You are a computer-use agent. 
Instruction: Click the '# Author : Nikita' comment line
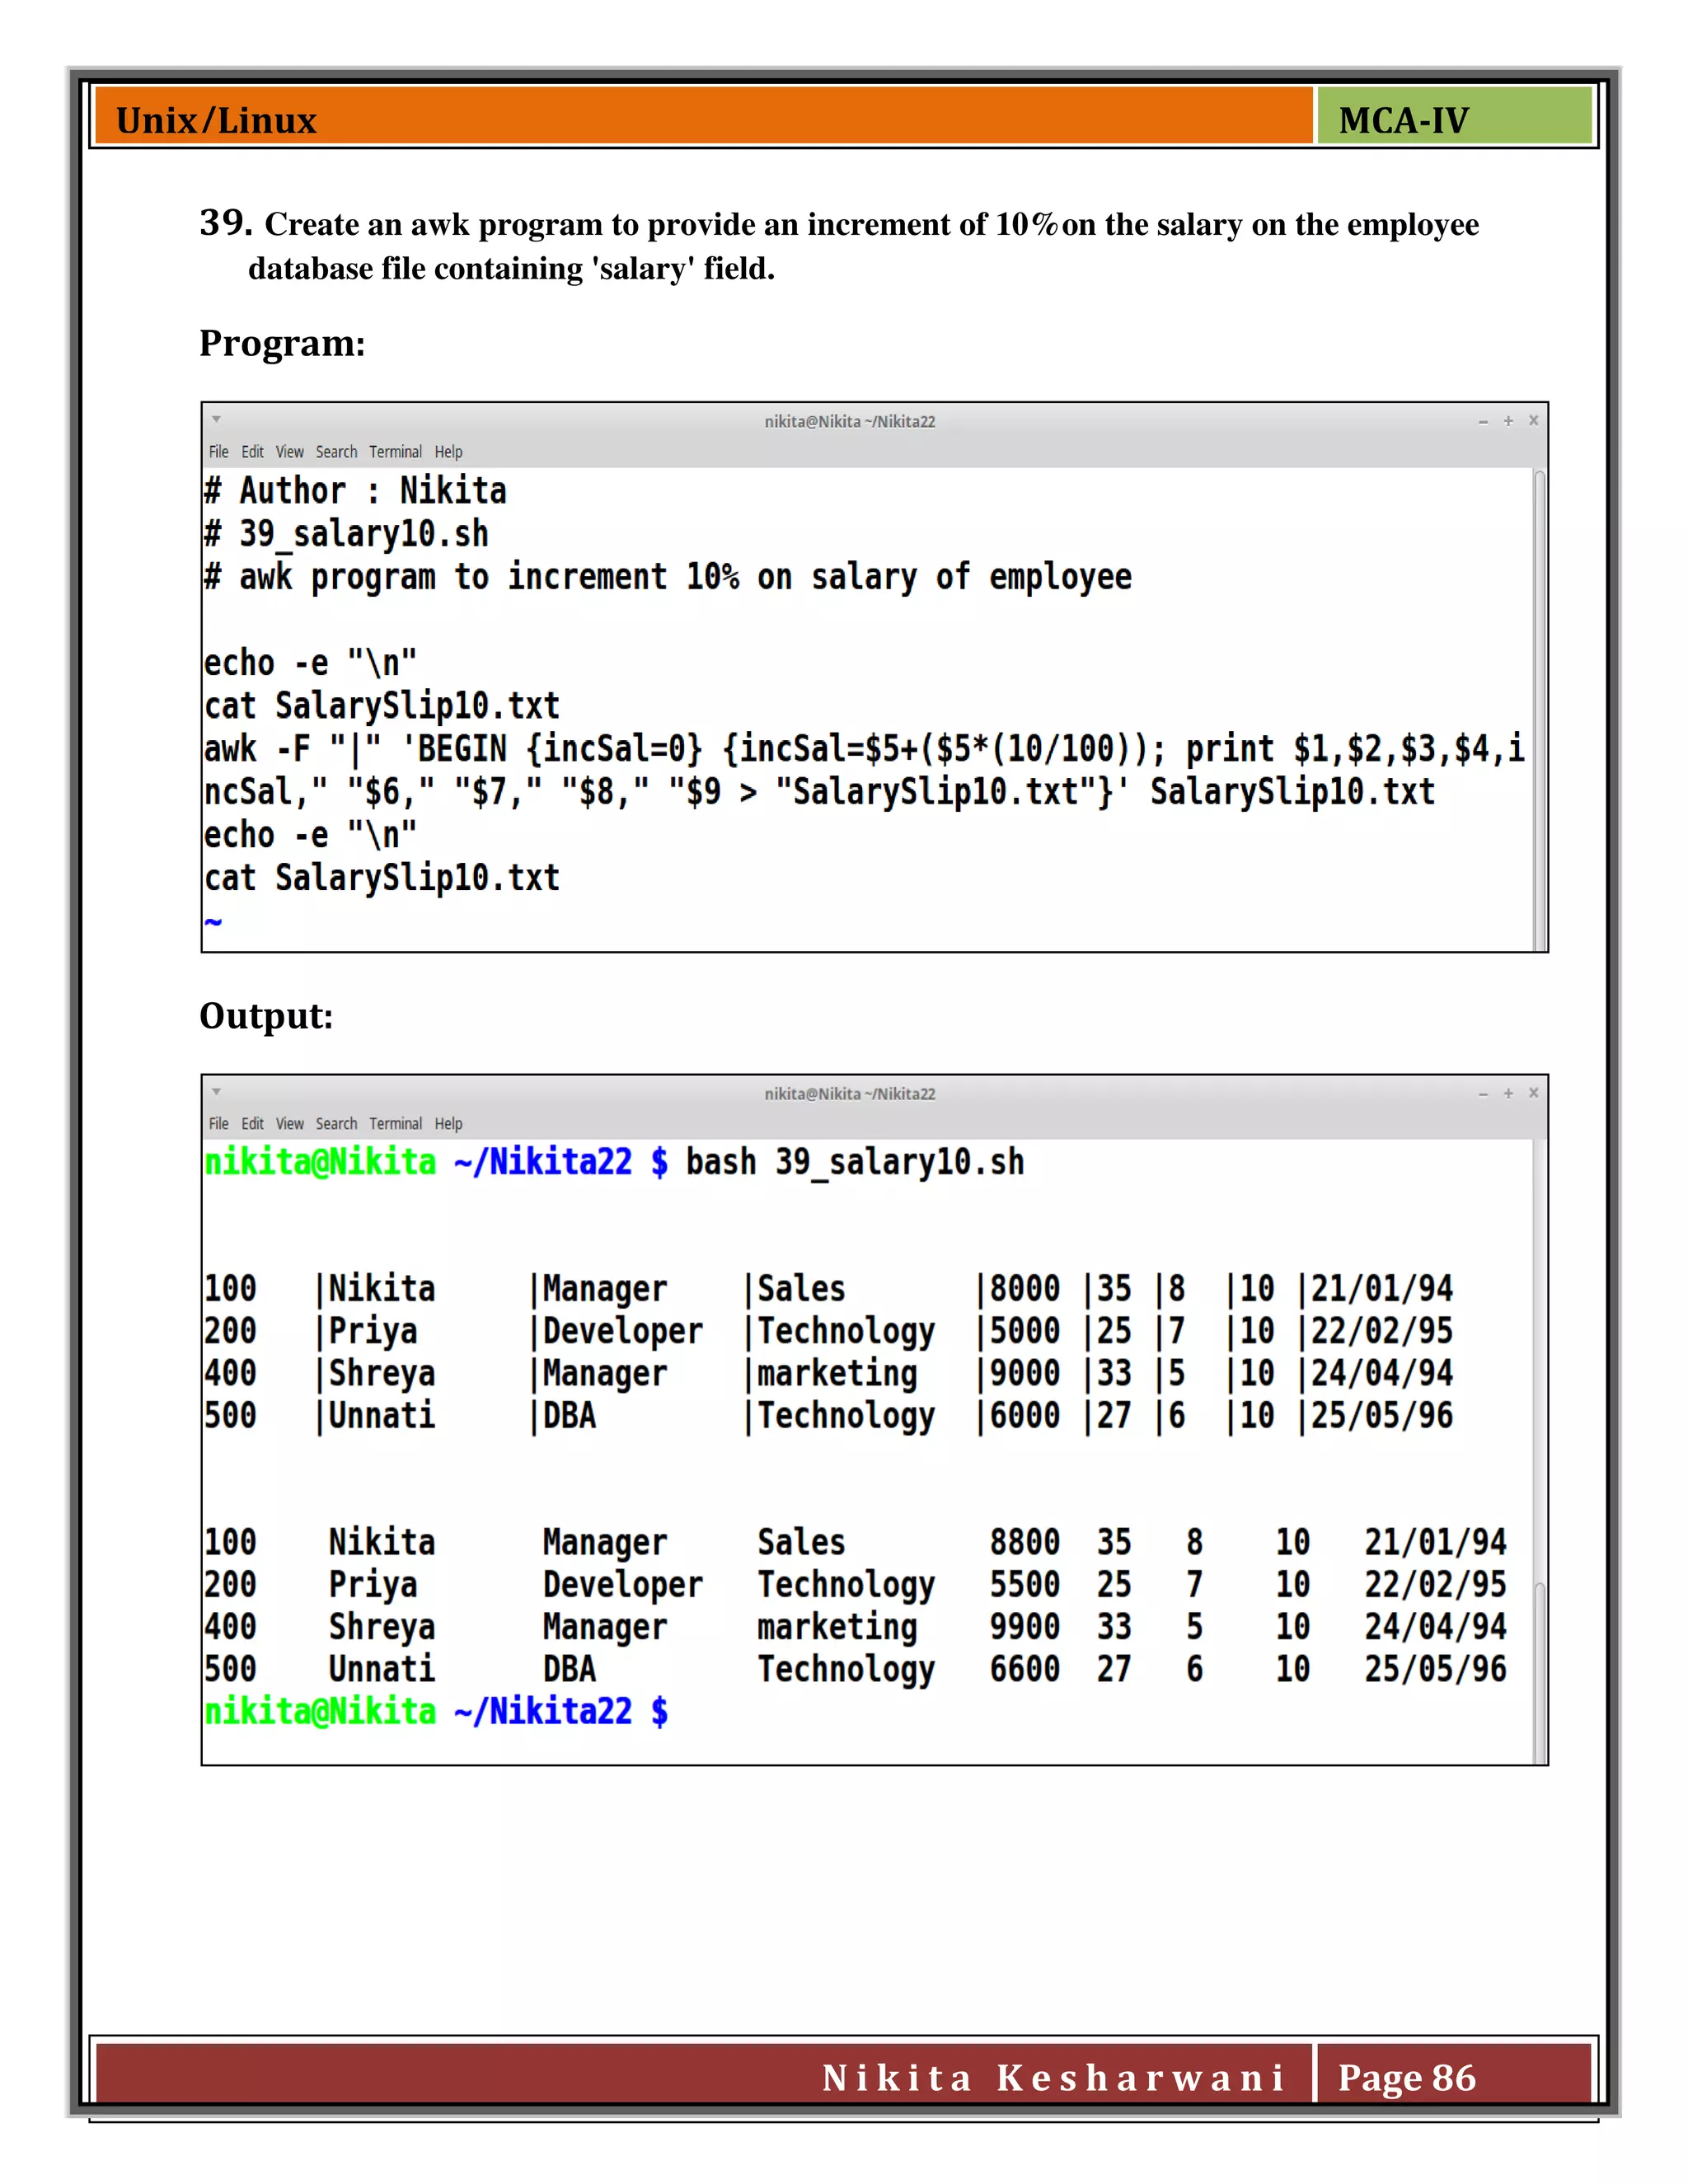[x=355, y=491]
